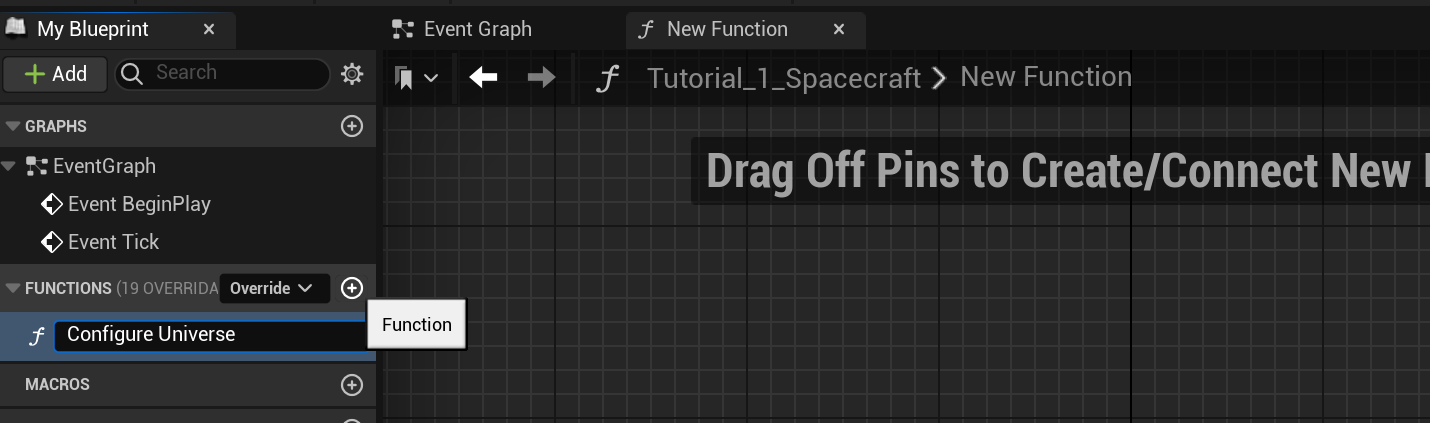The height and width of the screenshot is (423, 1430).
Task: Collapse the GRAPHS section
Action: click(x=13, y=126)
